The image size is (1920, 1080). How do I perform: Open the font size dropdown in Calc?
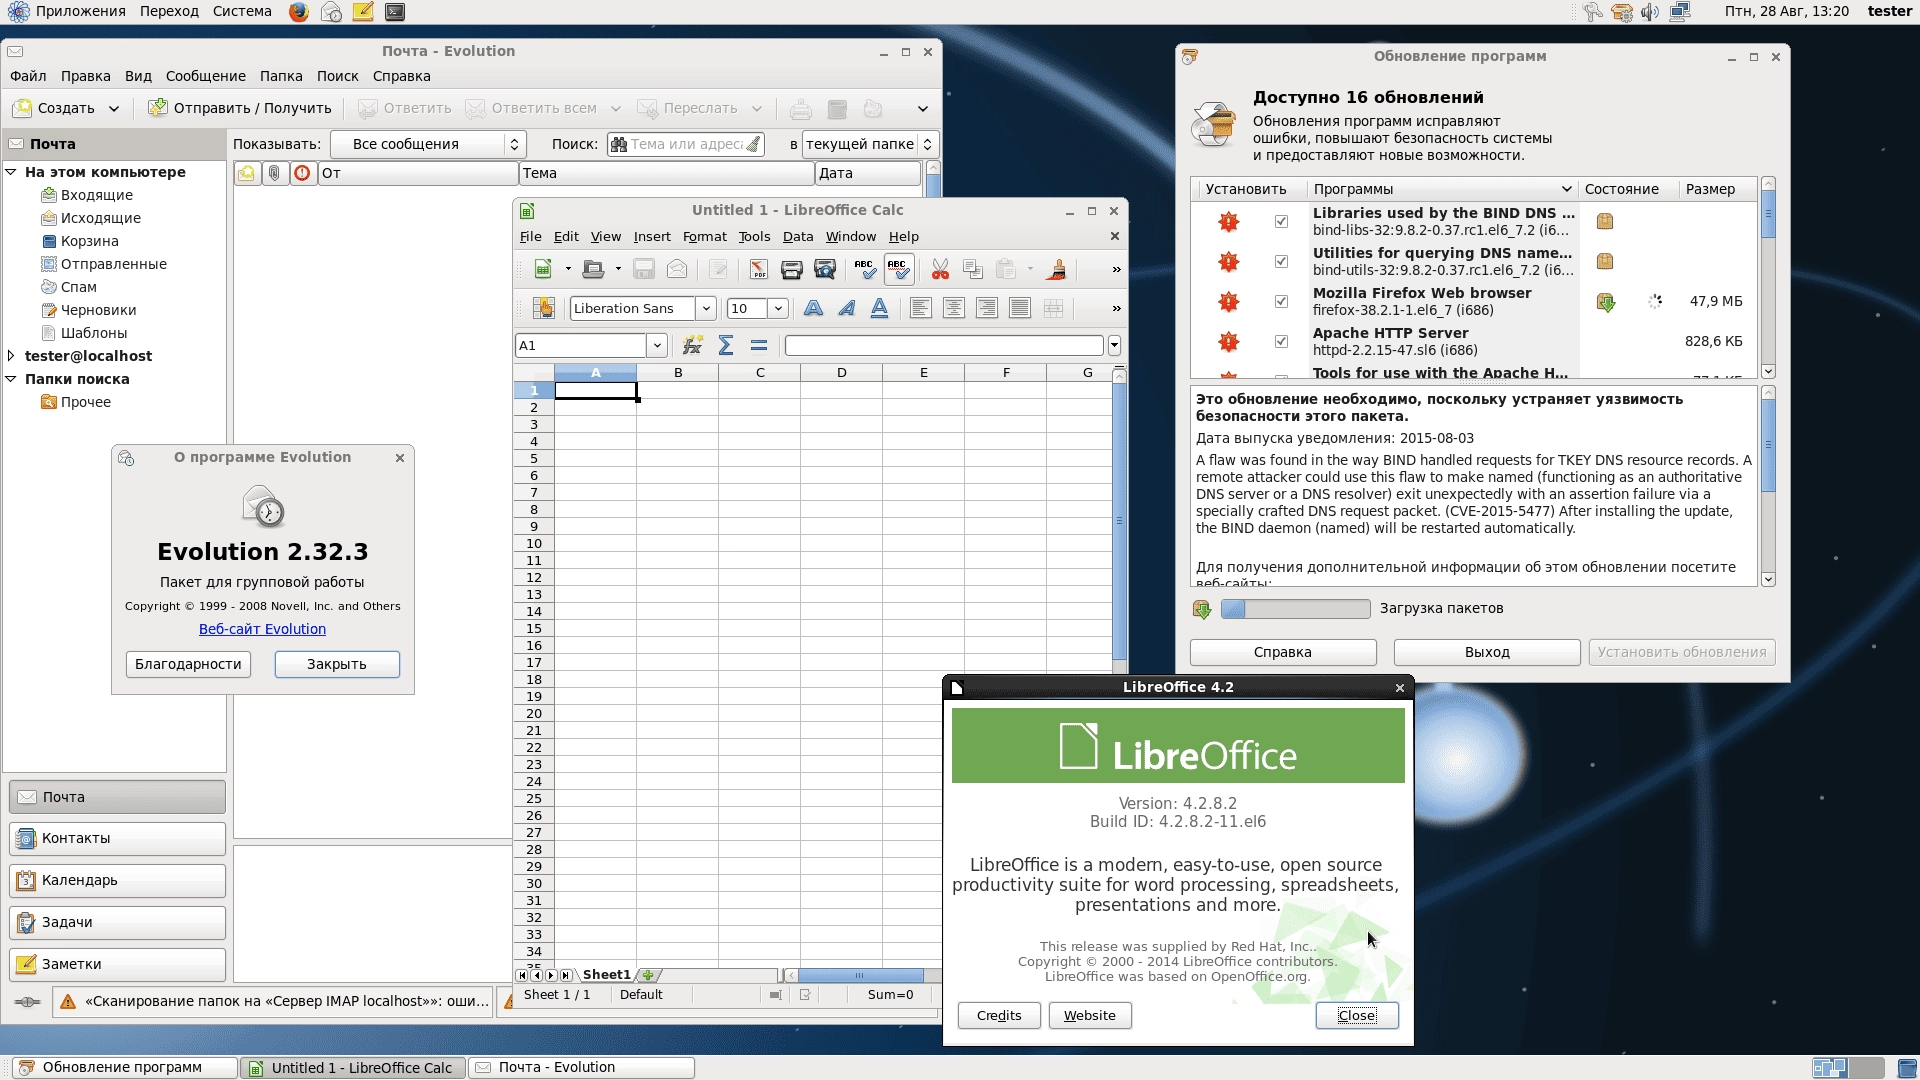pos(778,309)
